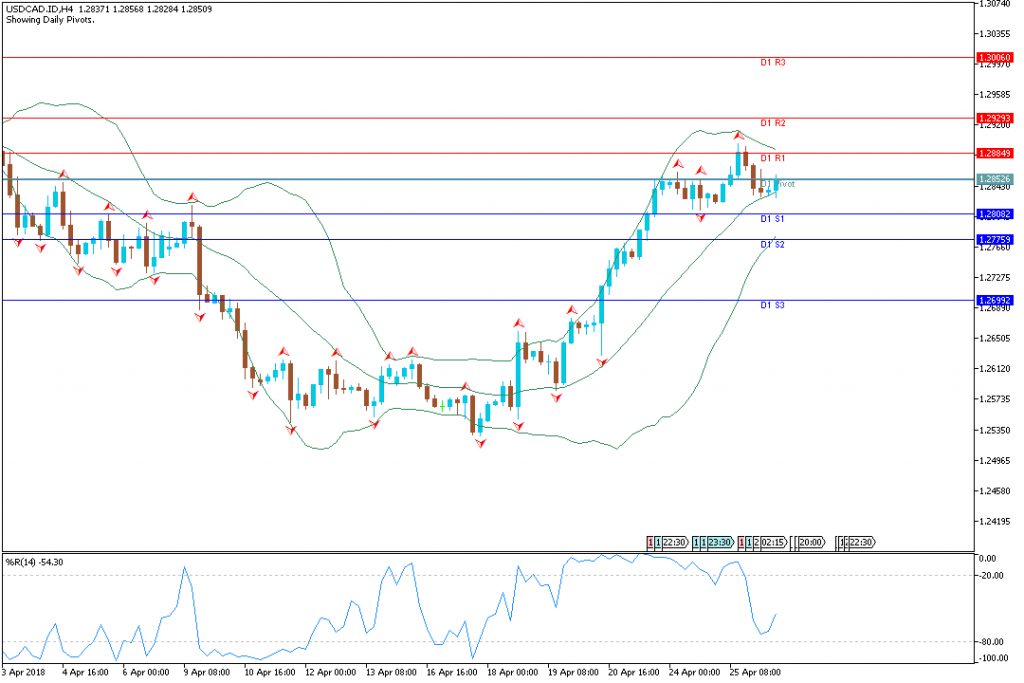The height and width of the screenshot is (683, 1024).
Task: Click the 'Showing Daily Pivots.' text
Action: tap(51, 20)
